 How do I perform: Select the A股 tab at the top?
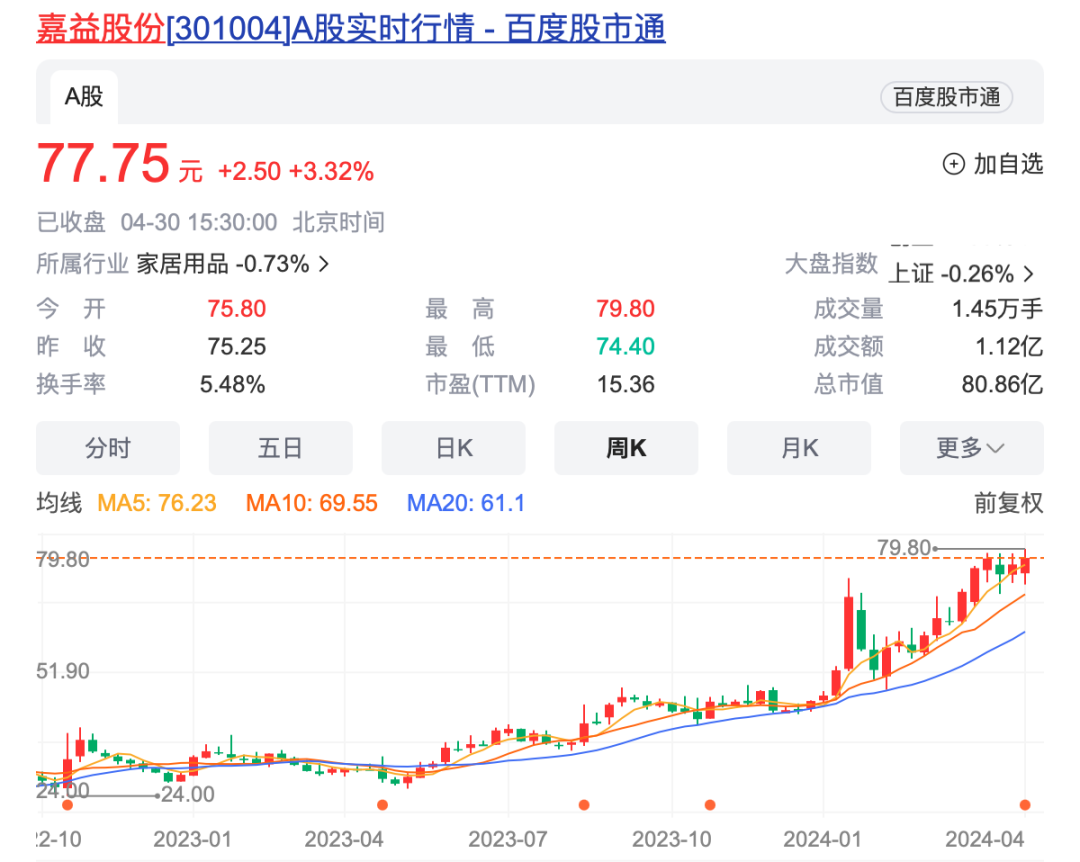83,97
